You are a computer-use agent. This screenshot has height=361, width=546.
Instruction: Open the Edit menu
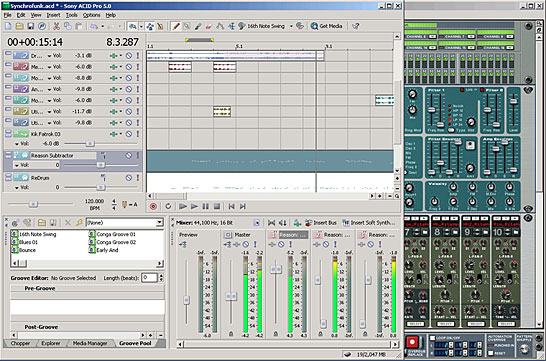(21, 15)
